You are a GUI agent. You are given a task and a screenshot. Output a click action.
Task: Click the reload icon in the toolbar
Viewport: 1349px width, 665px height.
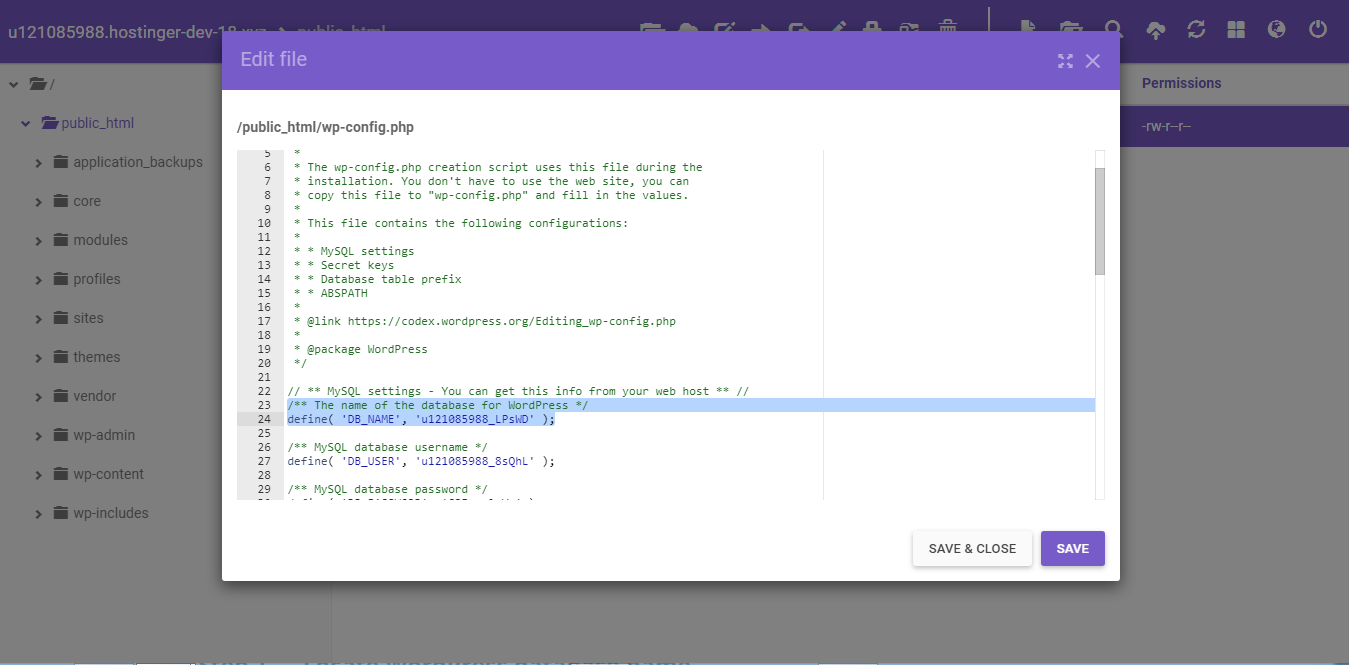1196,30
